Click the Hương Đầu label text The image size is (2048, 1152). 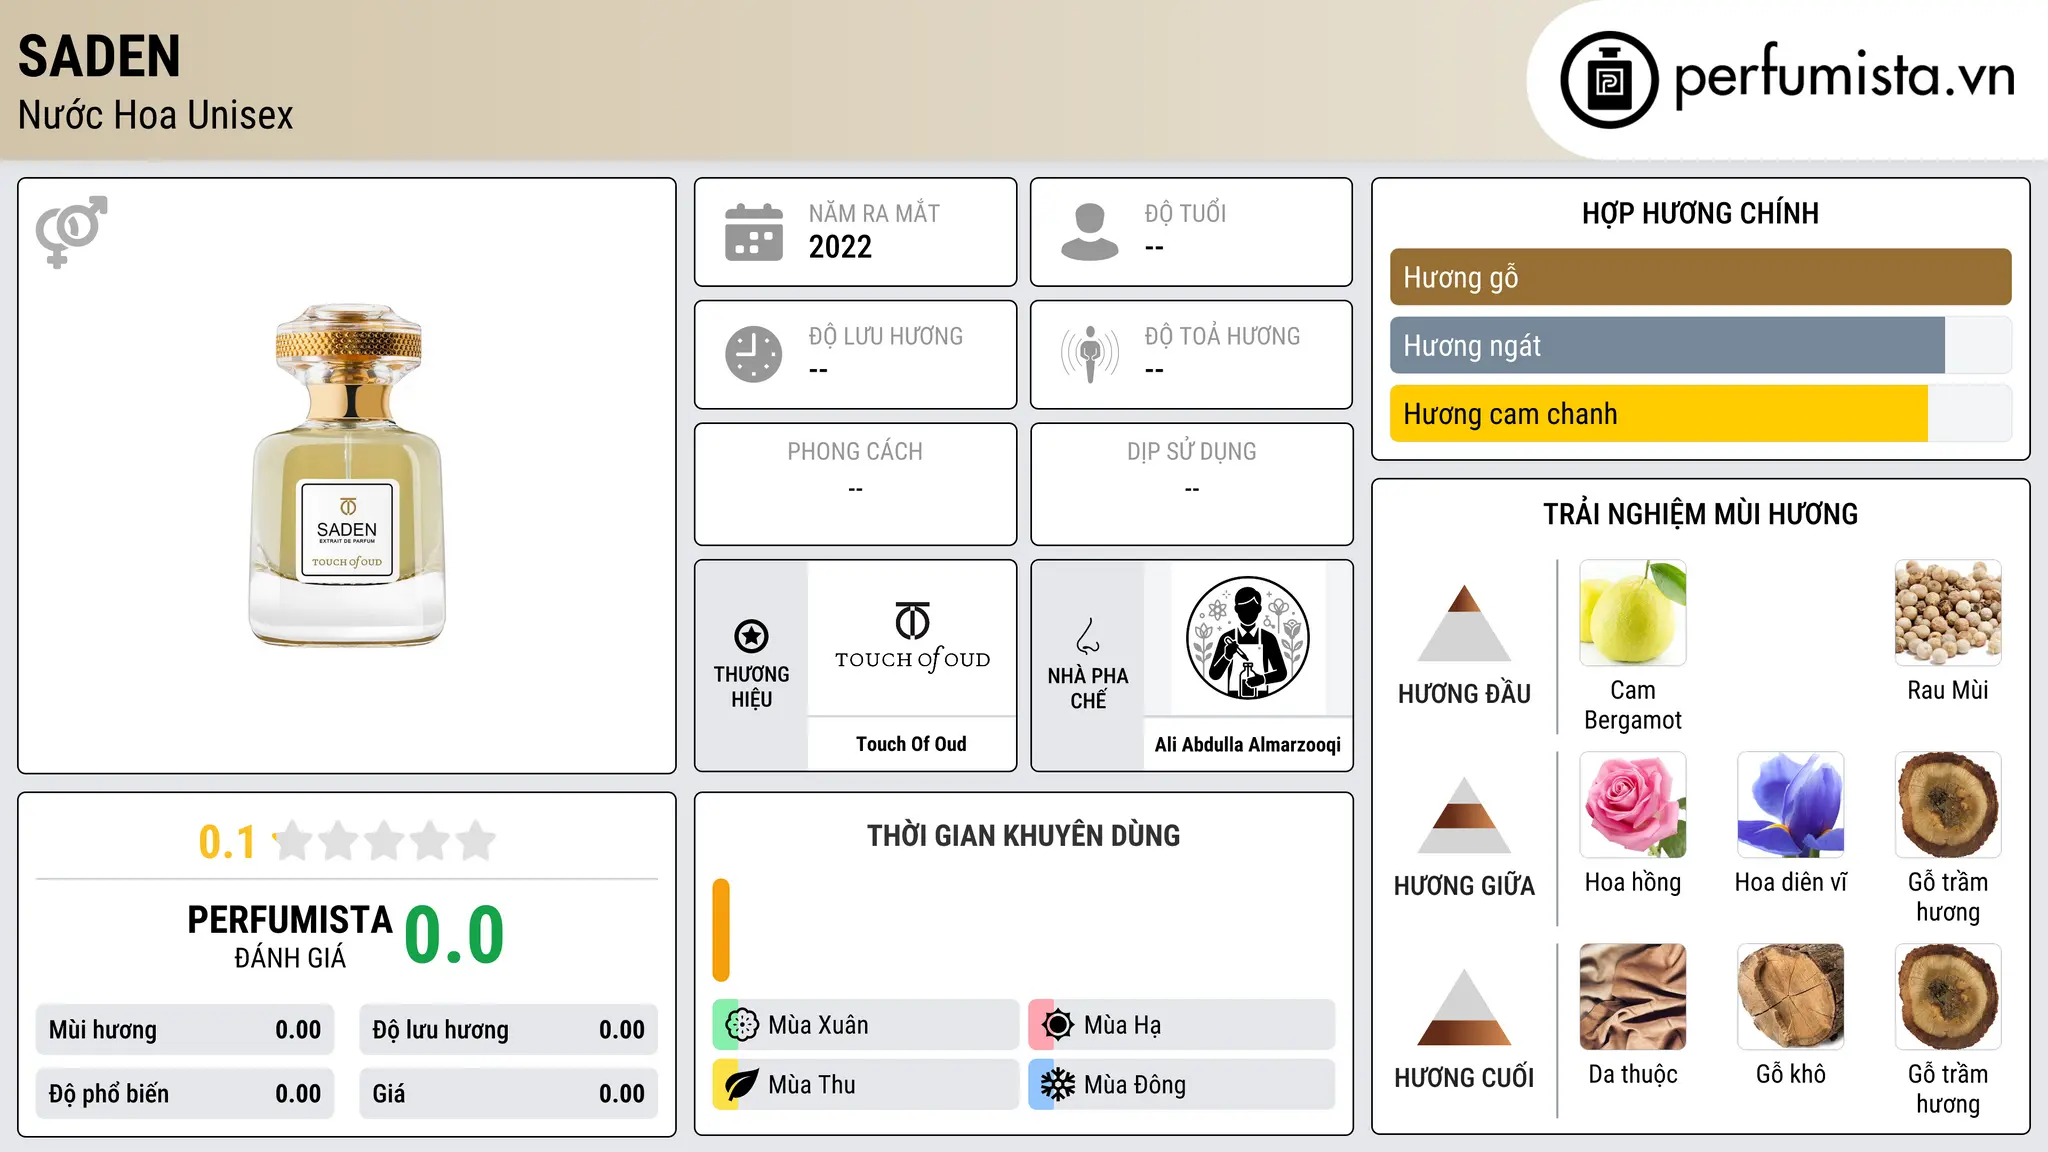point(1464,694)
